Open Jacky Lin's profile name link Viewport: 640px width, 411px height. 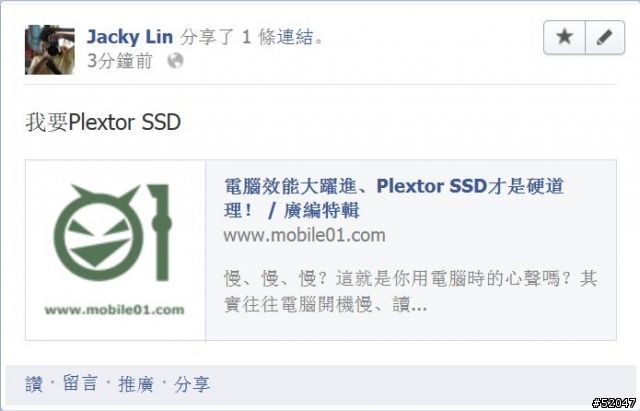point(130,37)
